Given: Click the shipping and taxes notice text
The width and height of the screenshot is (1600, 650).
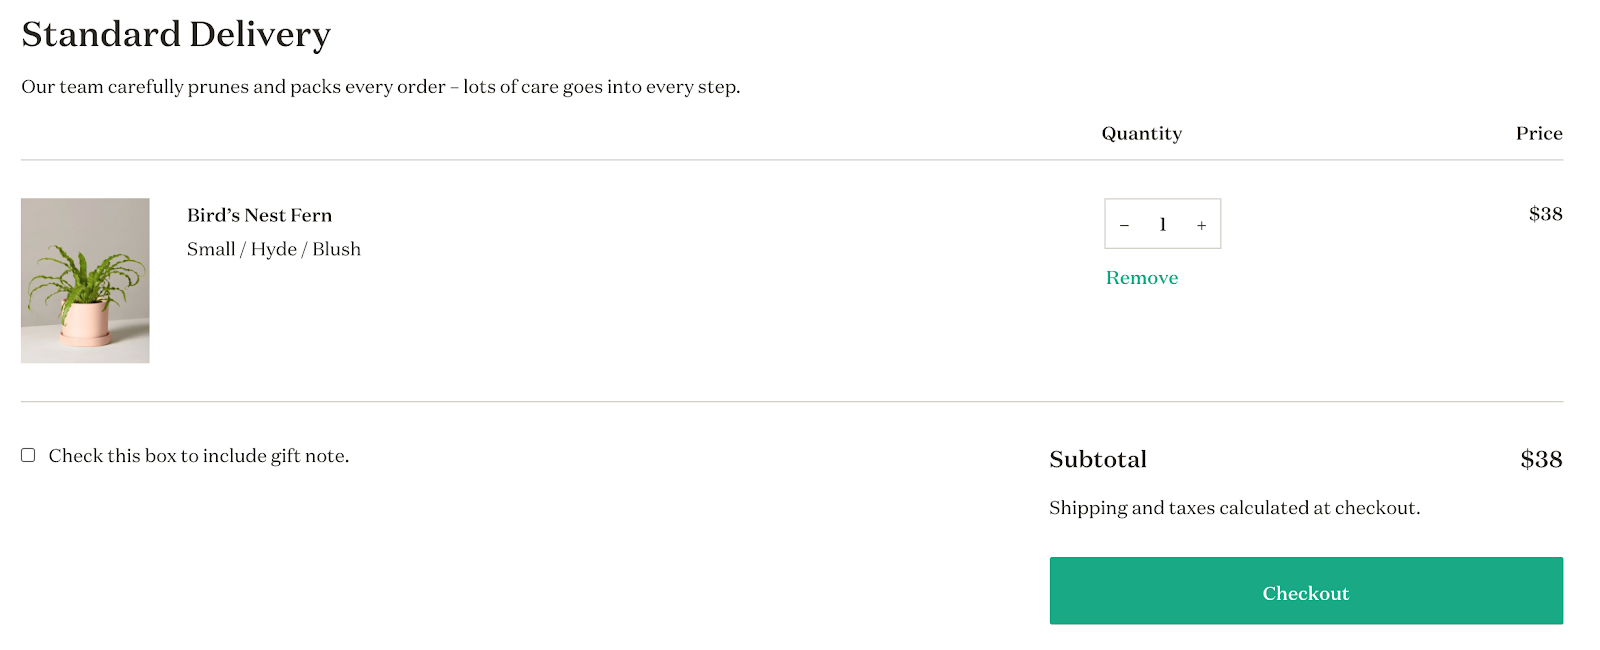Looking at the screenshot, I should click(x=1234, y=508).
